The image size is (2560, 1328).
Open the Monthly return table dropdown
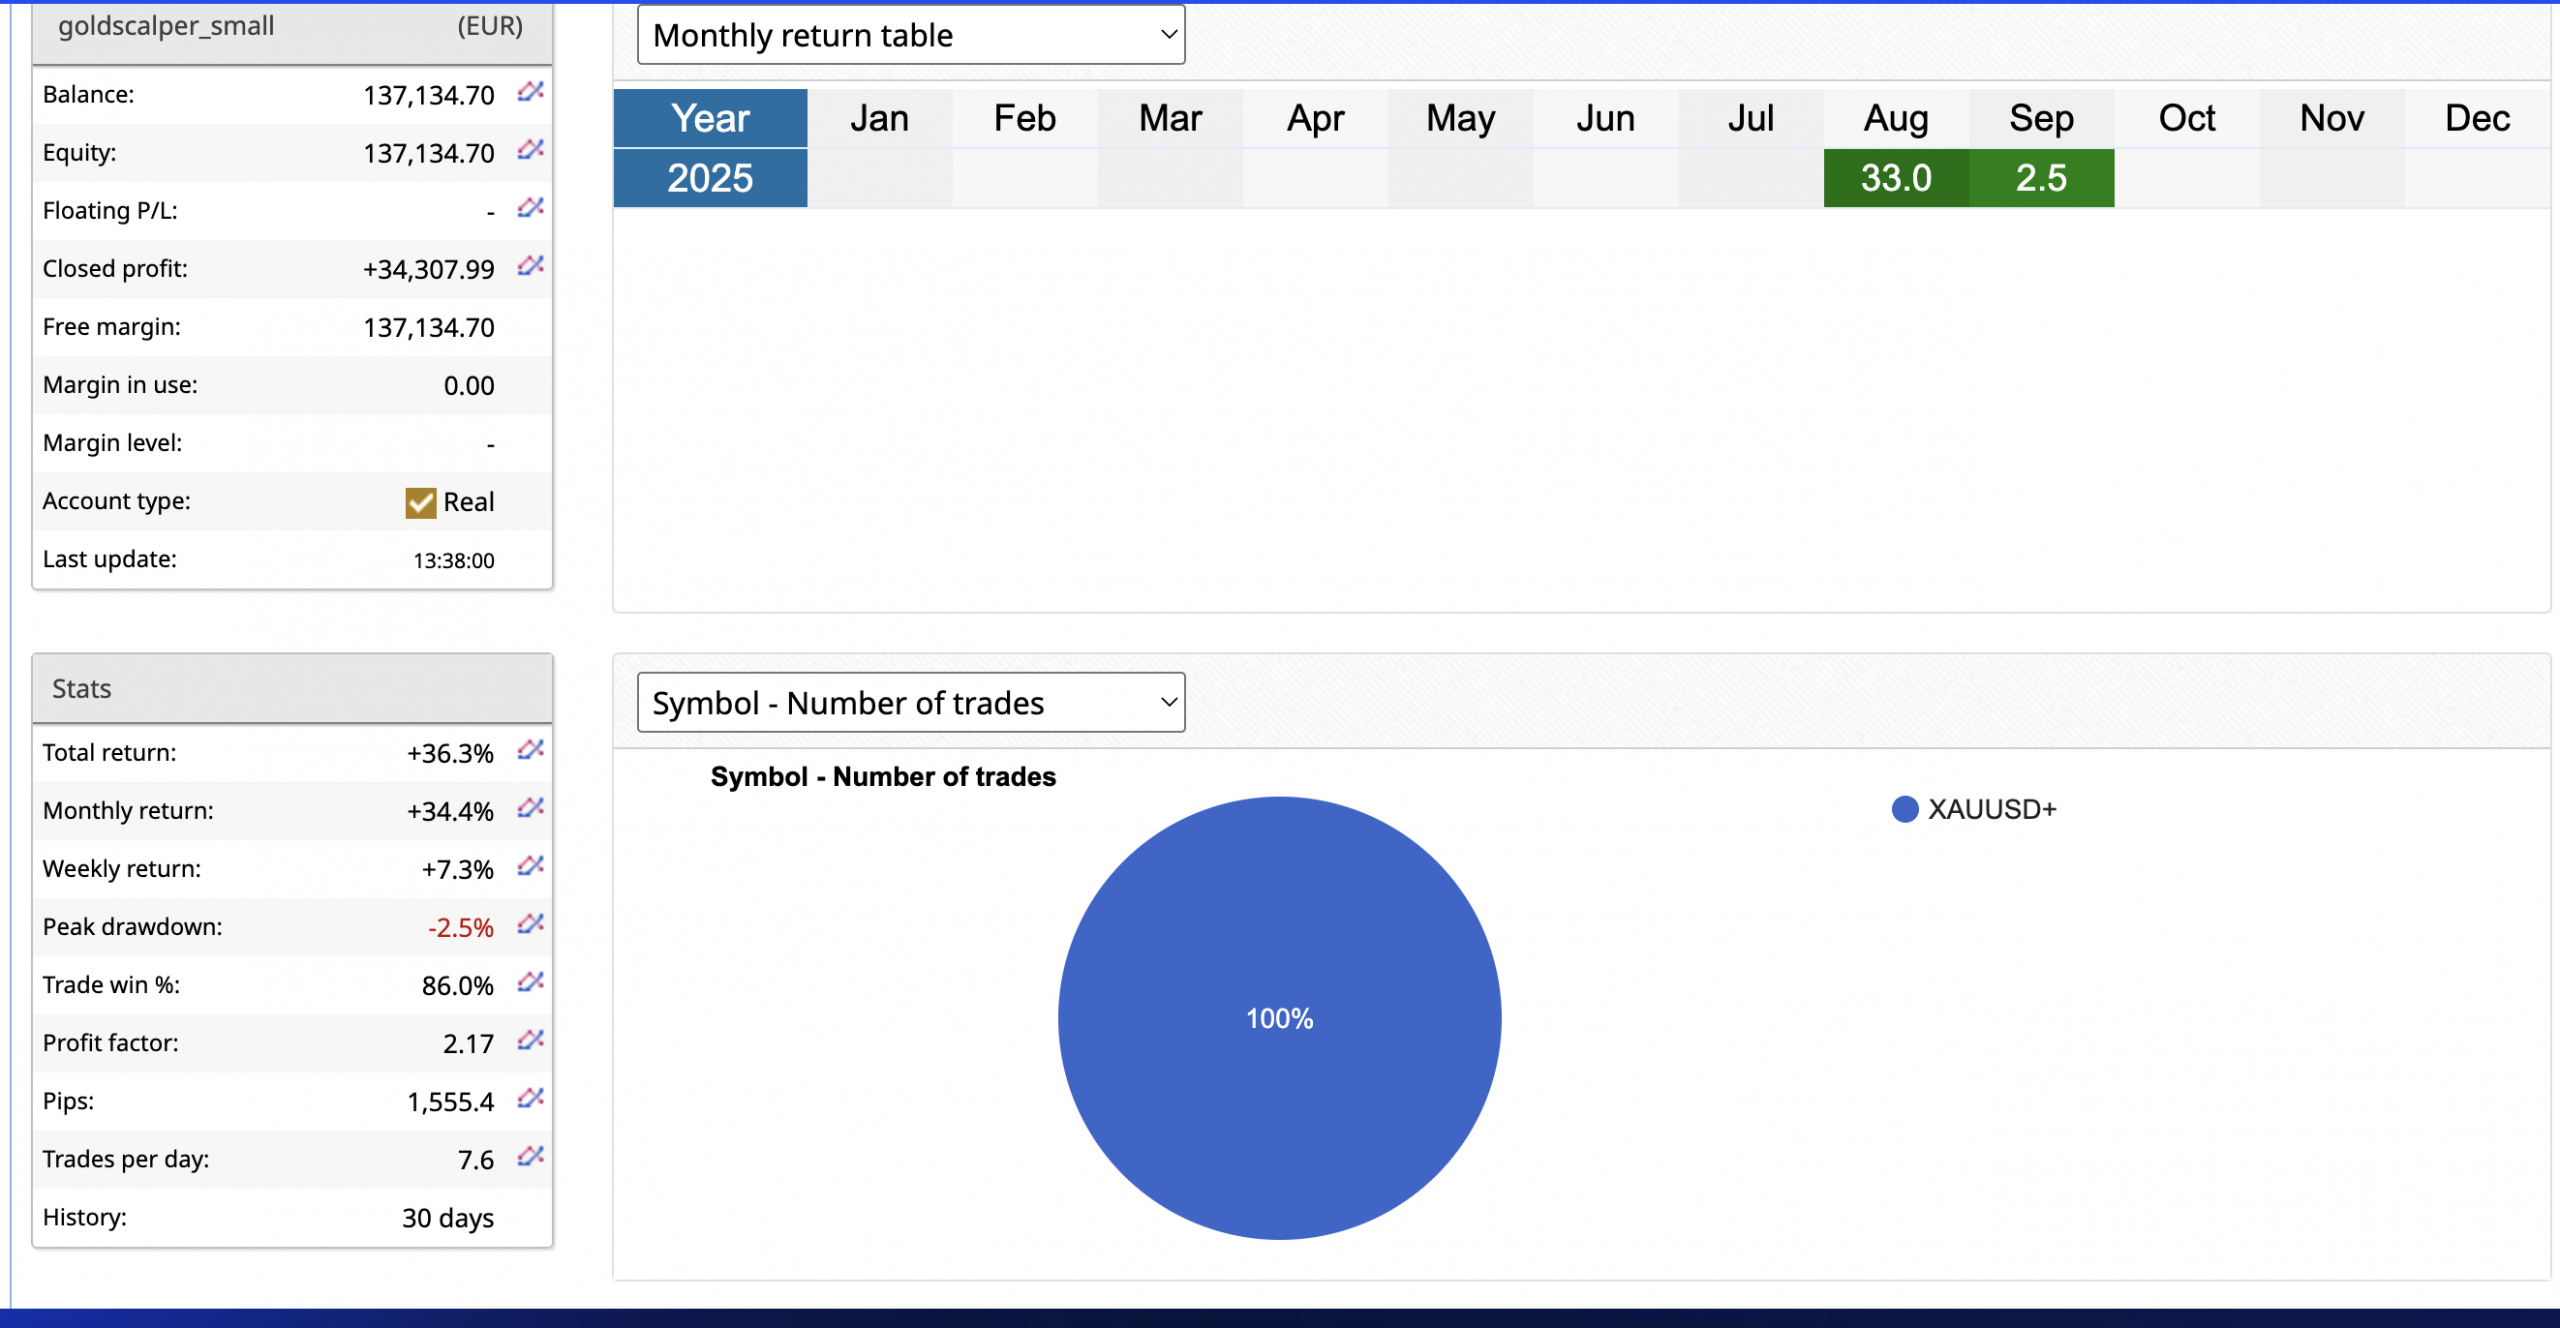[x=910, y=35]
